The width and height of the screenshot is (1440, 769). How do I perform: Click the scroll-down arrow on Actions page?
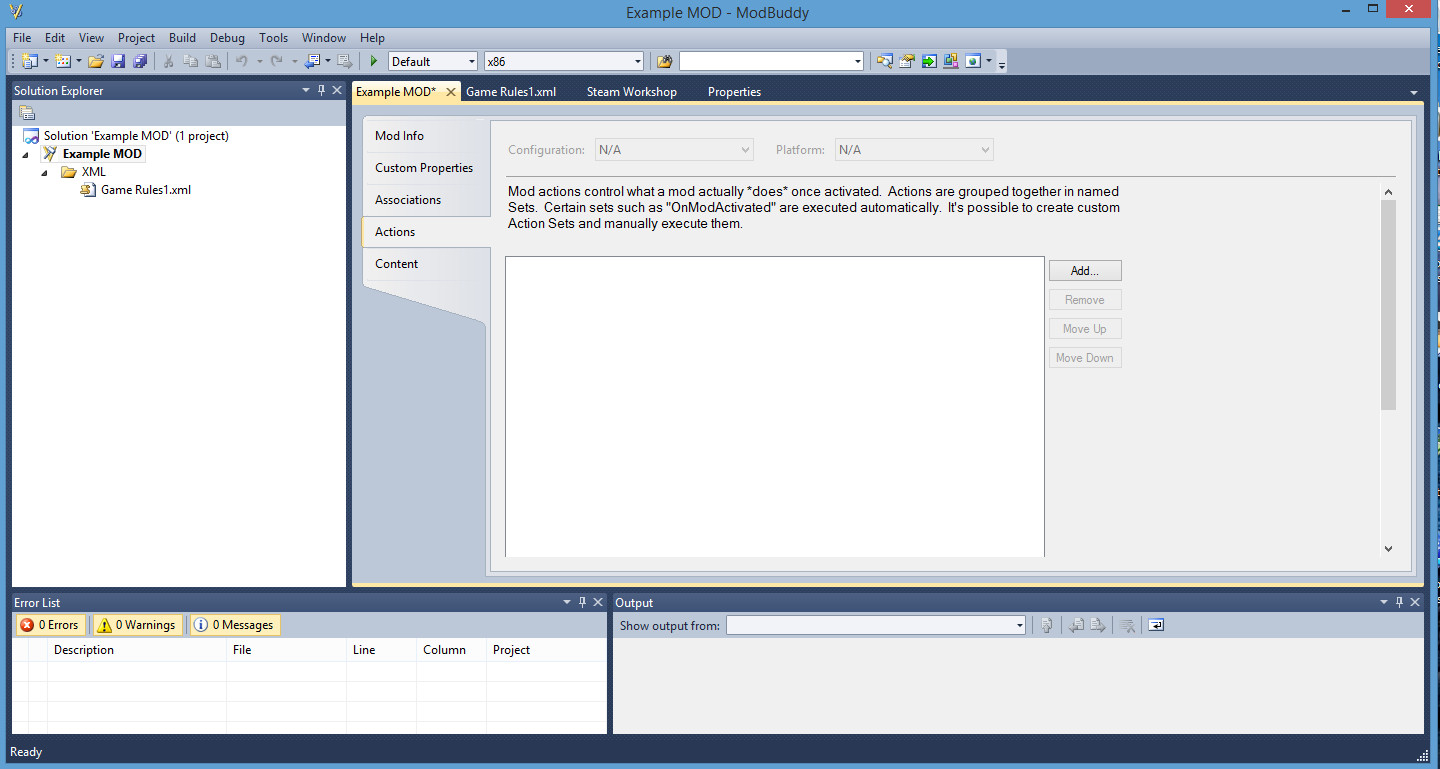(x=1388, y=548)
